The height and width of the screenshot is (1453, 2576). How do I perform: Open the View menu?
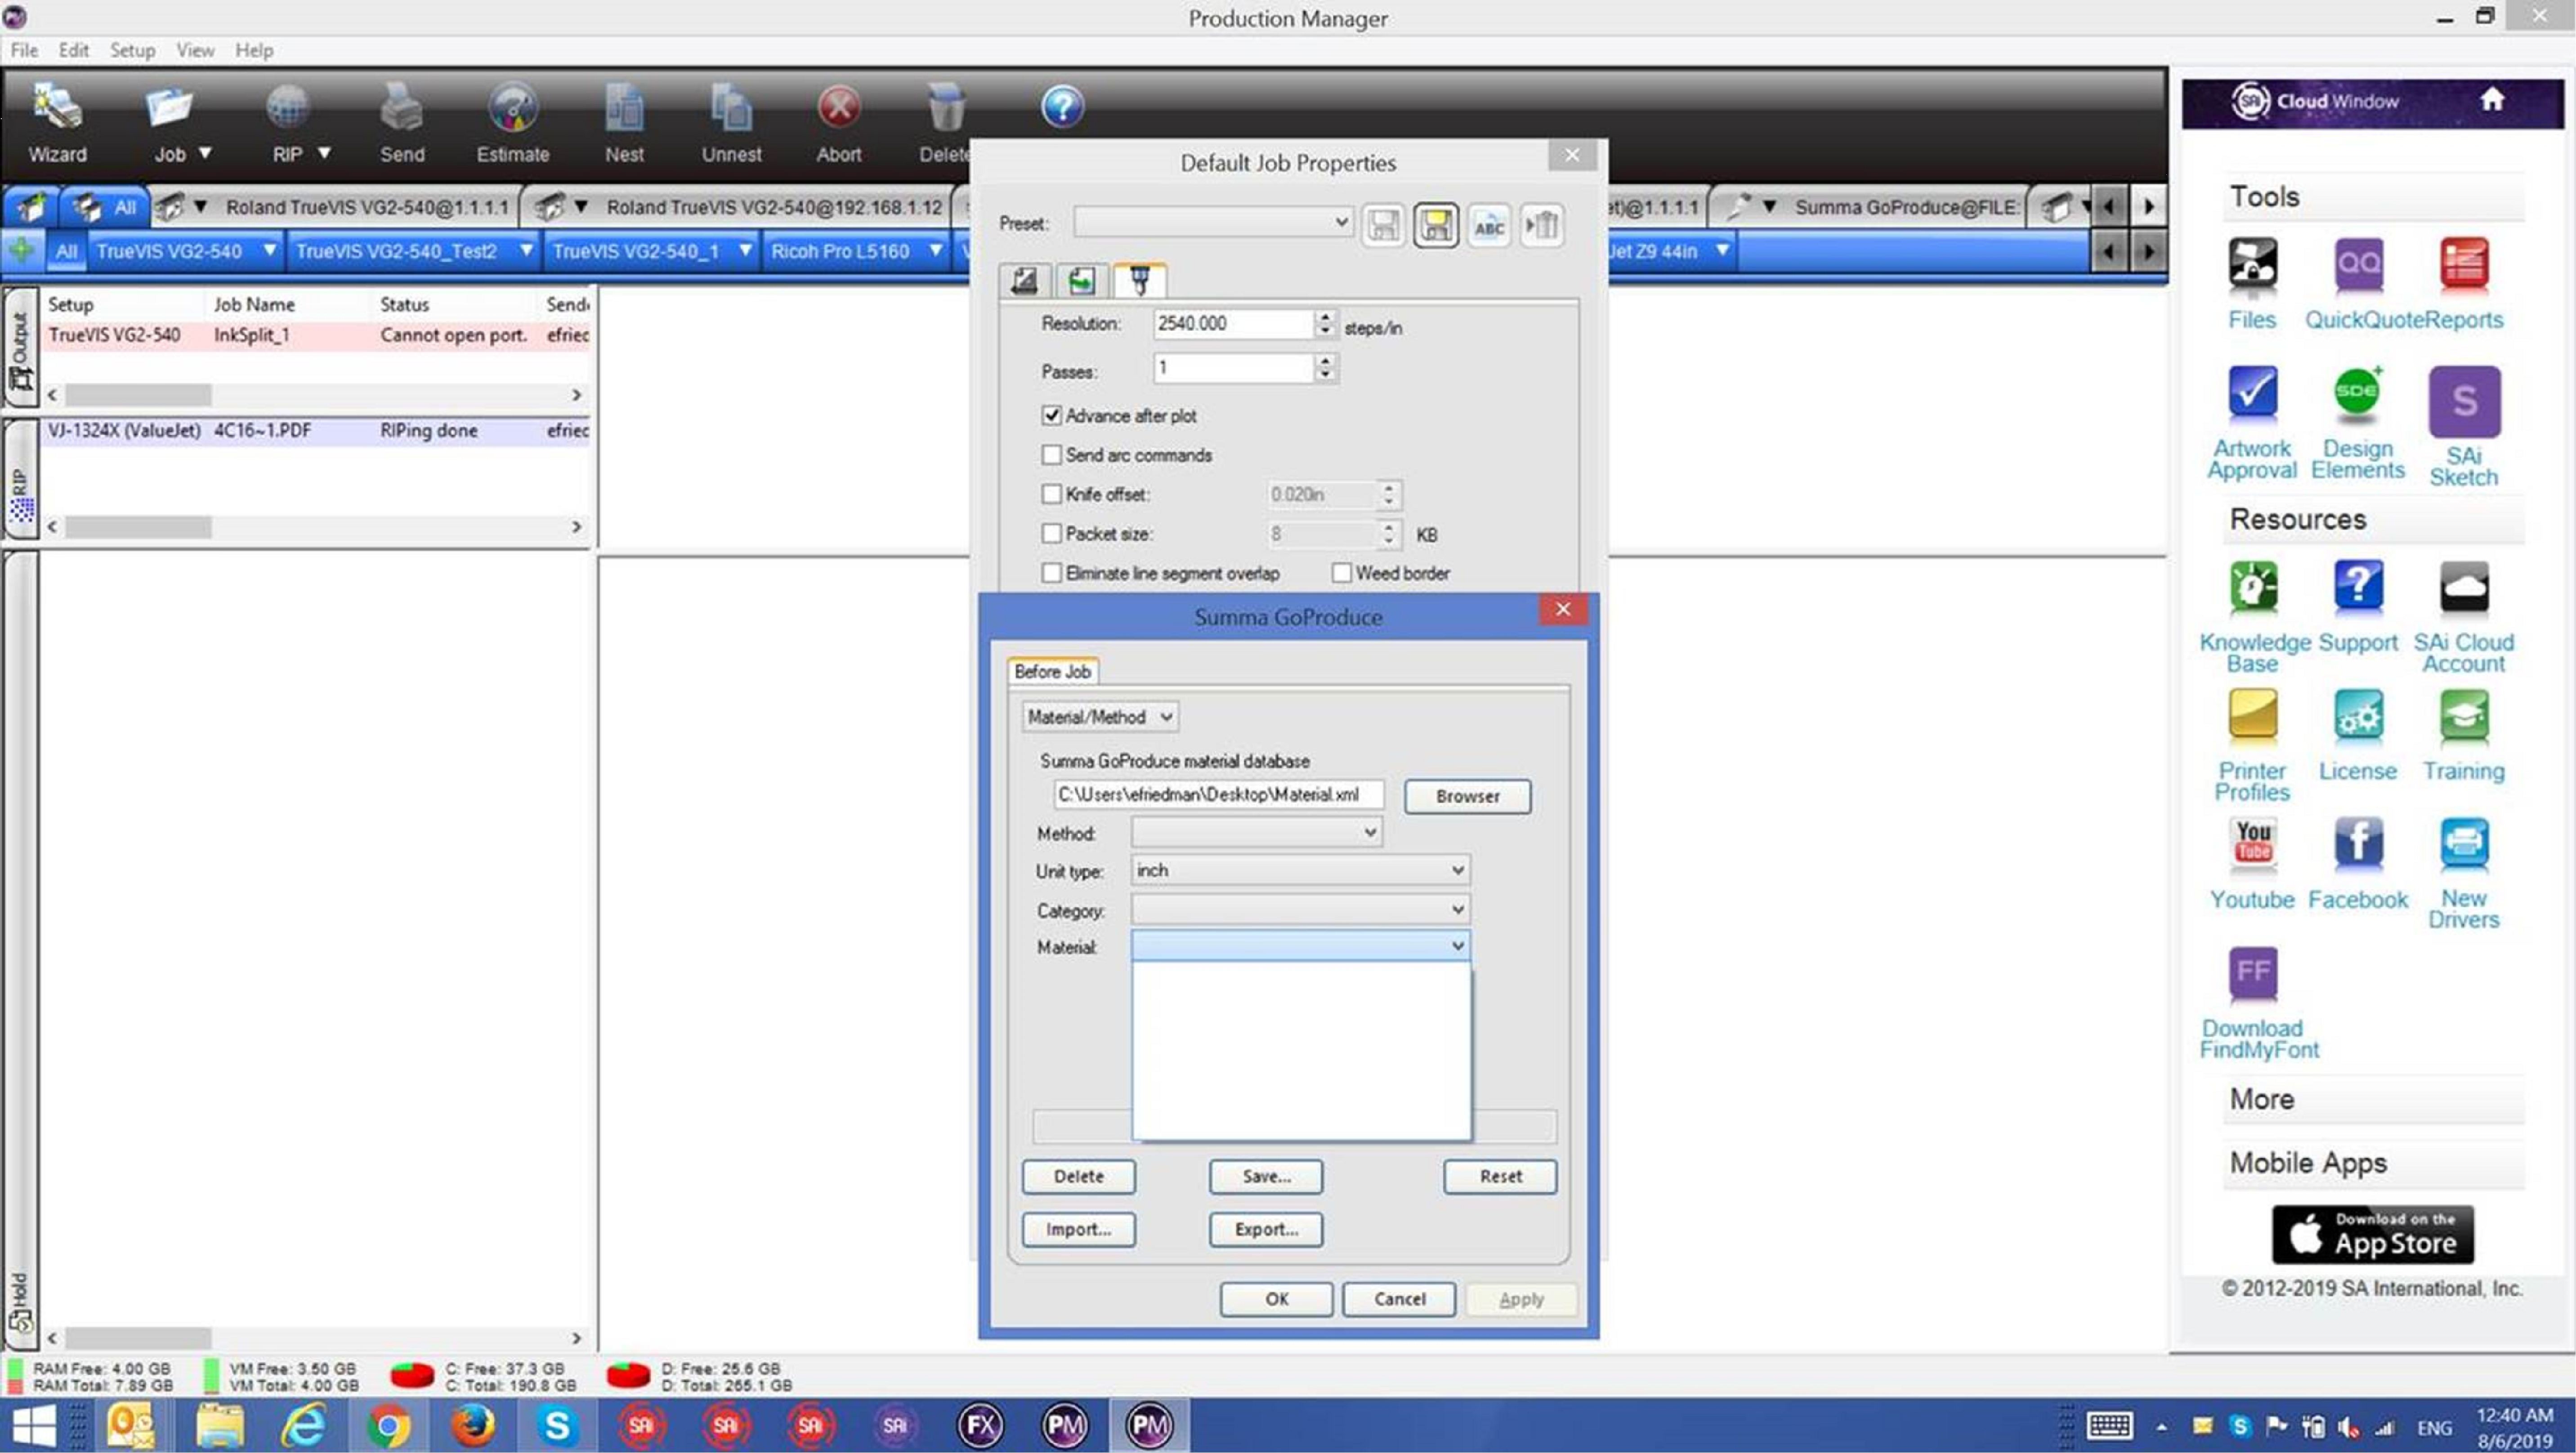pyautogui.click(x=195, y=50)
